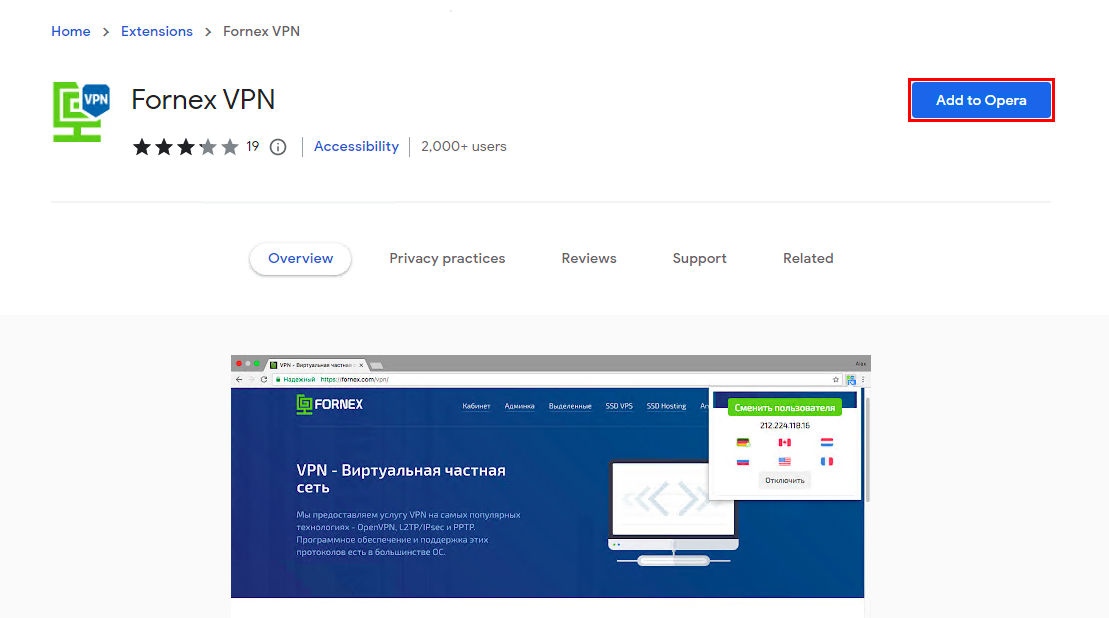Click the SSD Hosting menu item in preview

[x=666, y=407]
